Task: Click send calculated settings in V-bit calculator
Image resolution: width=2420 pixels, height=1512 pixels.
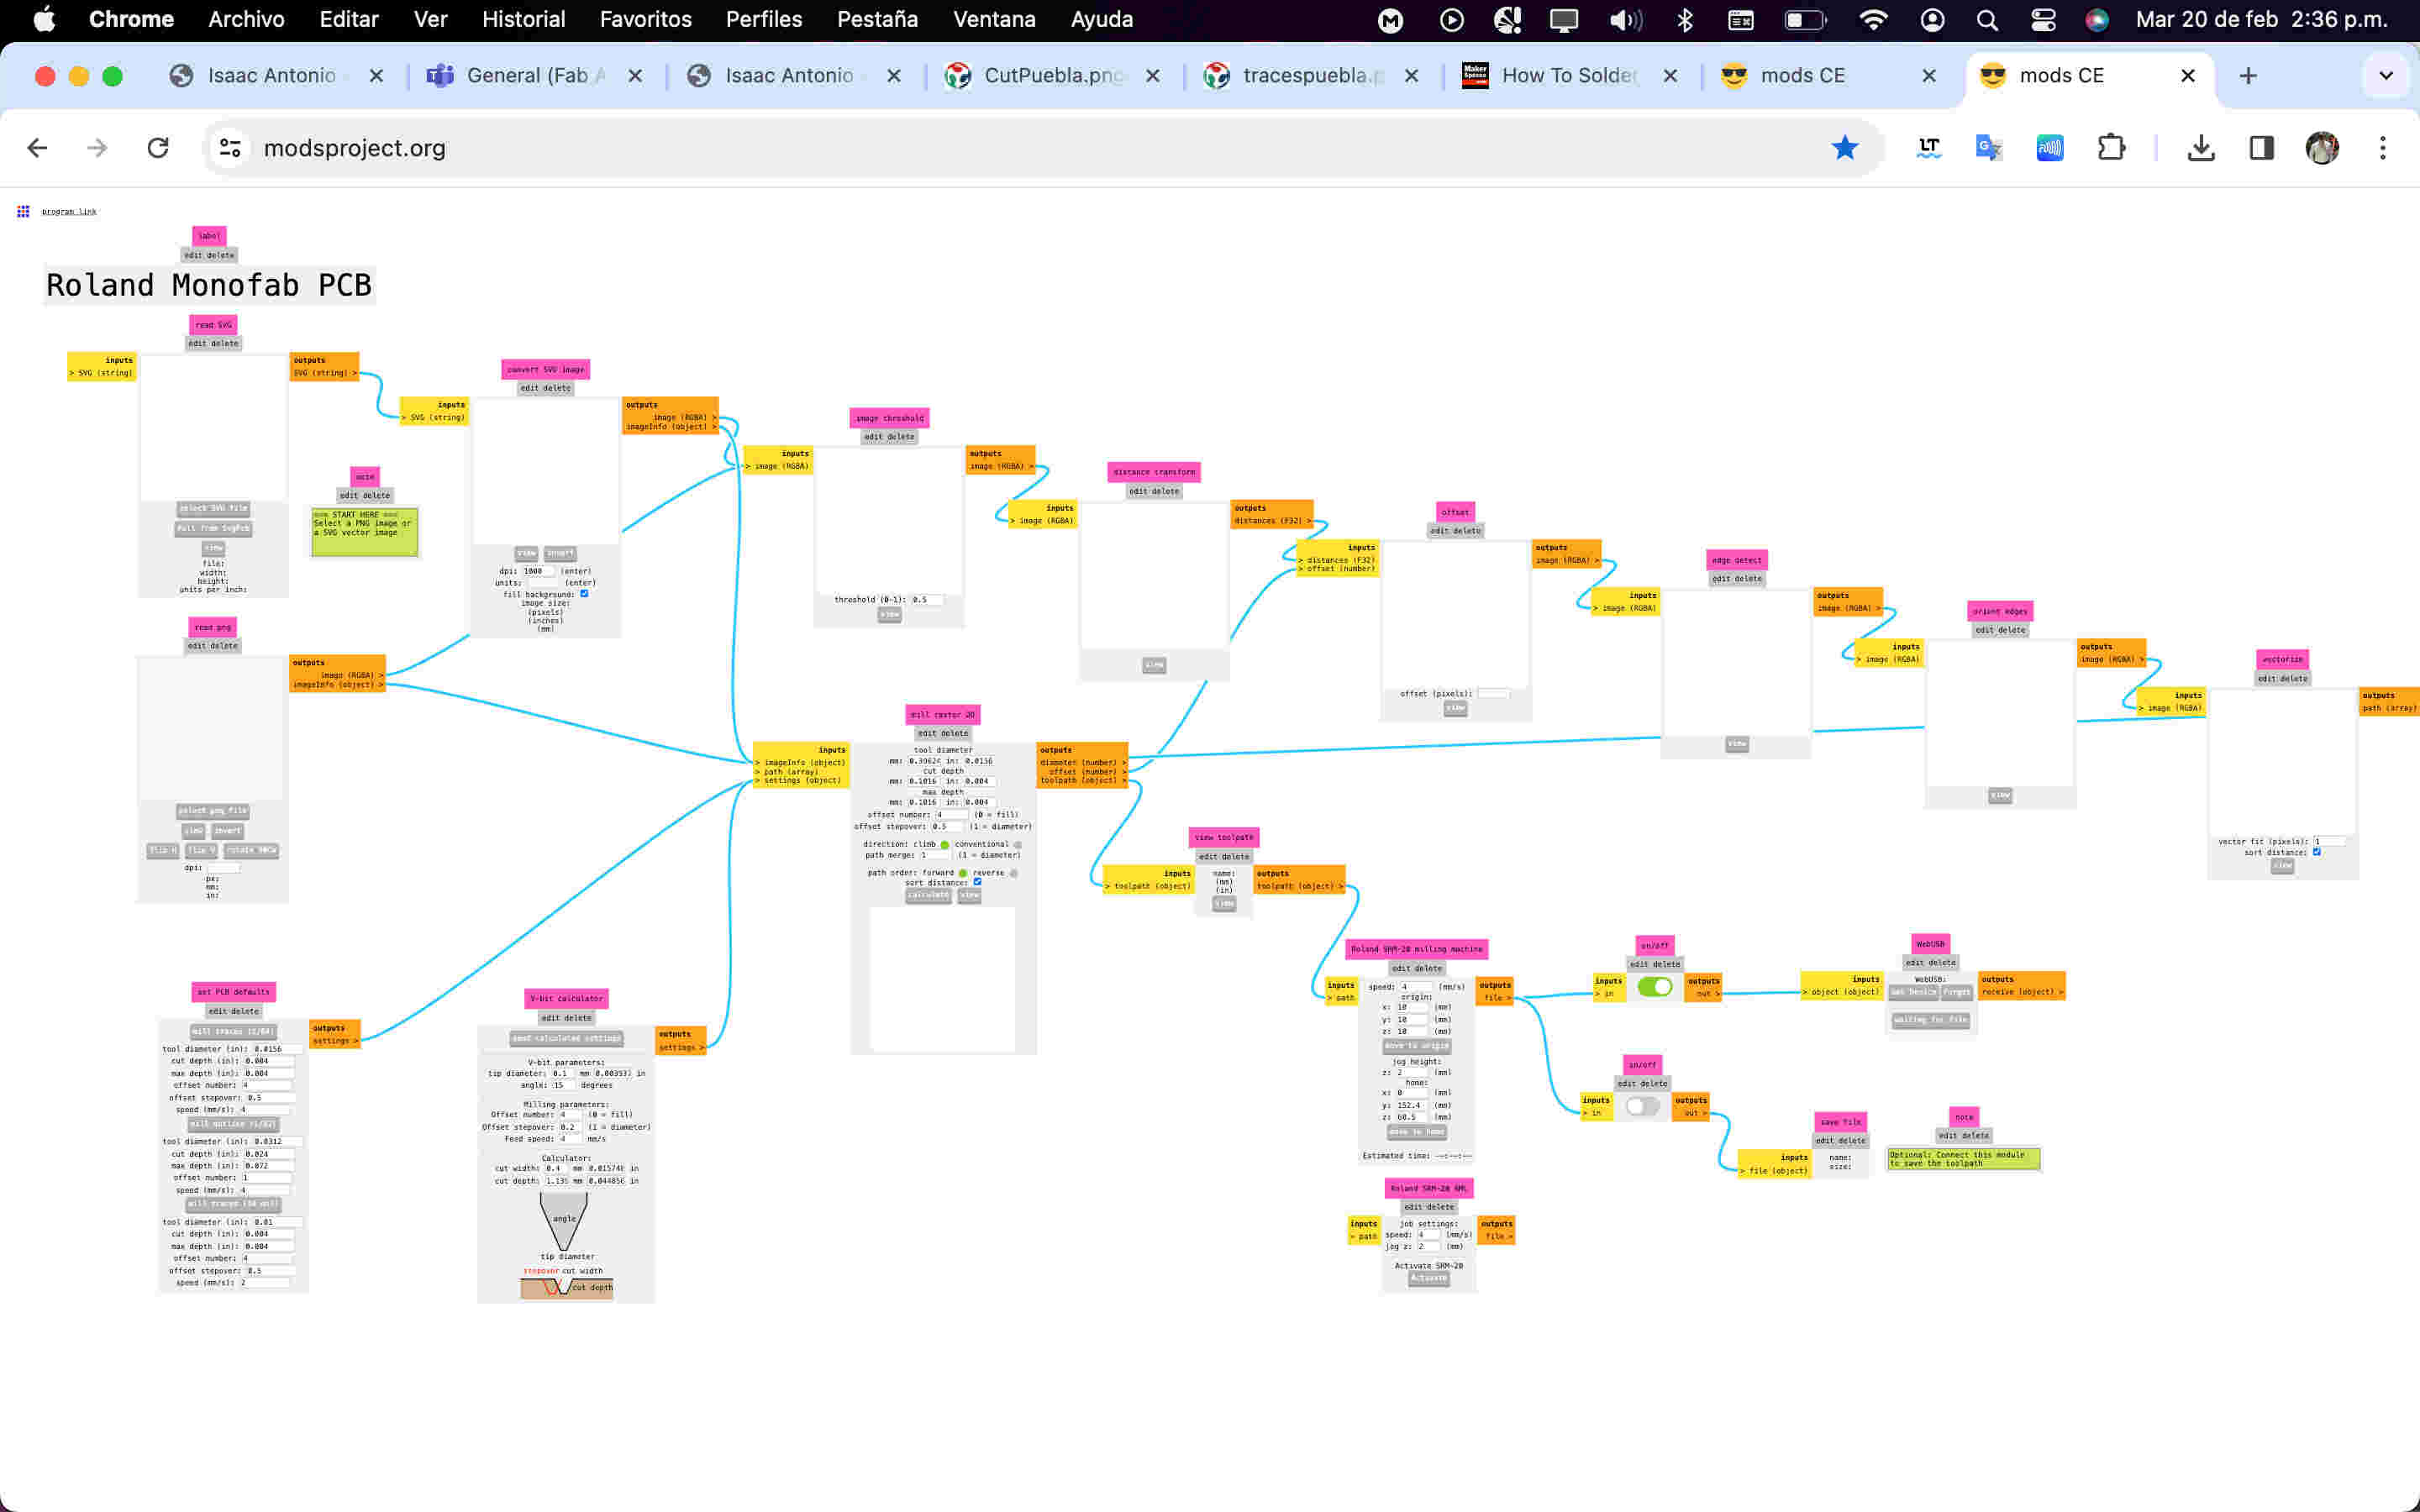Action: coord(566,1038)
